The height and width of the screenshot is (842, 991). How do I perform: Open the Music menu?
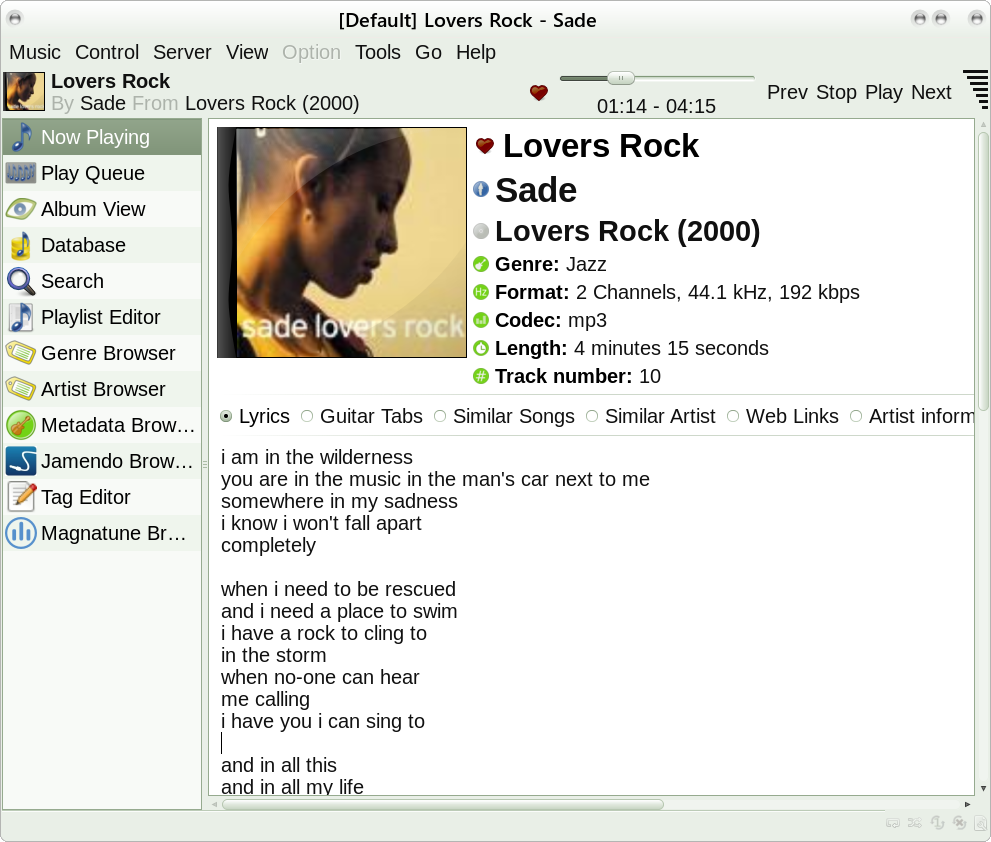click(x=35, y=52)
